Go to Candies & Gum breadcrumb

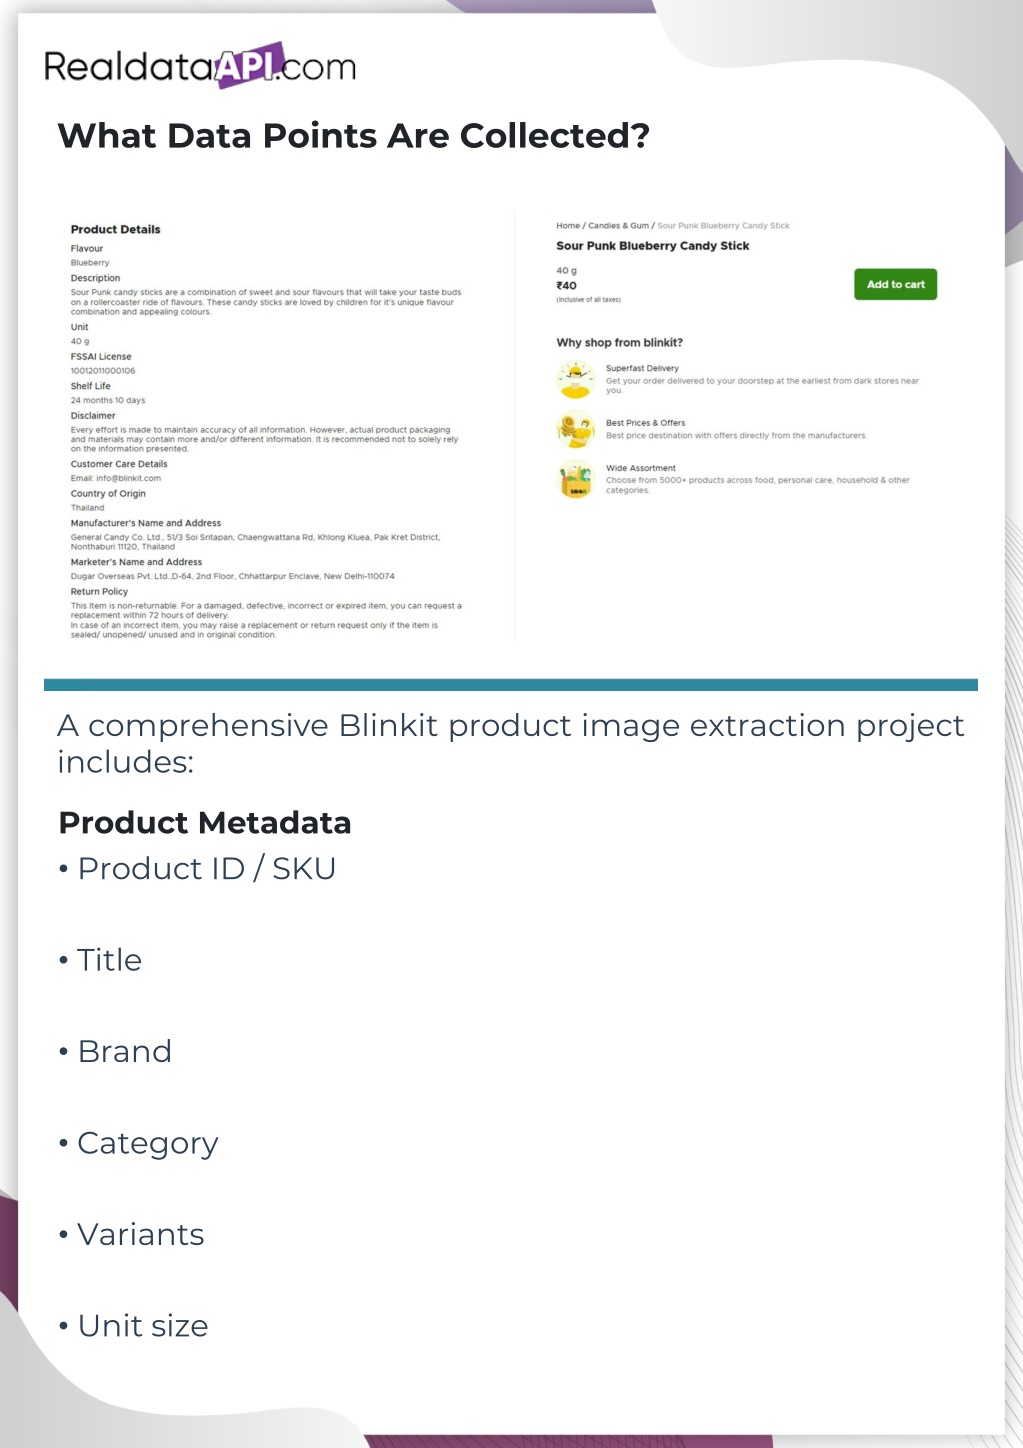pyautogui.click(x=618, y=226)
